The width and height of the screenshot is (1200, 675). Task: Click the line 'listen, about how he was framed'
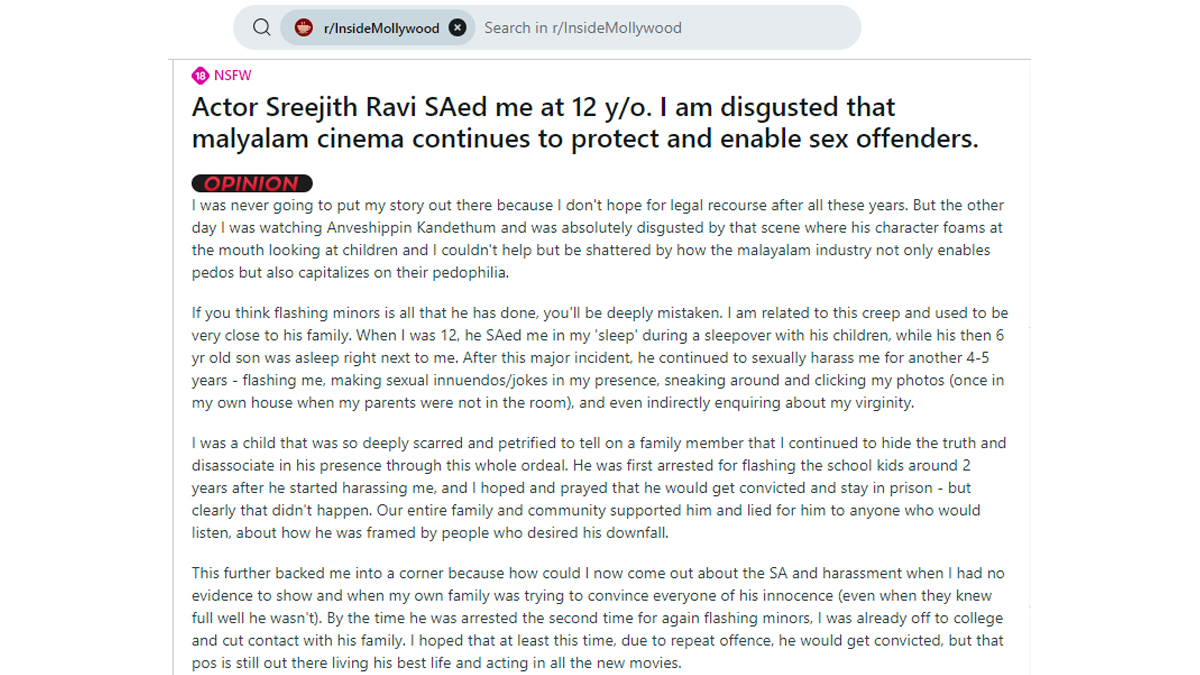(430, 533)
